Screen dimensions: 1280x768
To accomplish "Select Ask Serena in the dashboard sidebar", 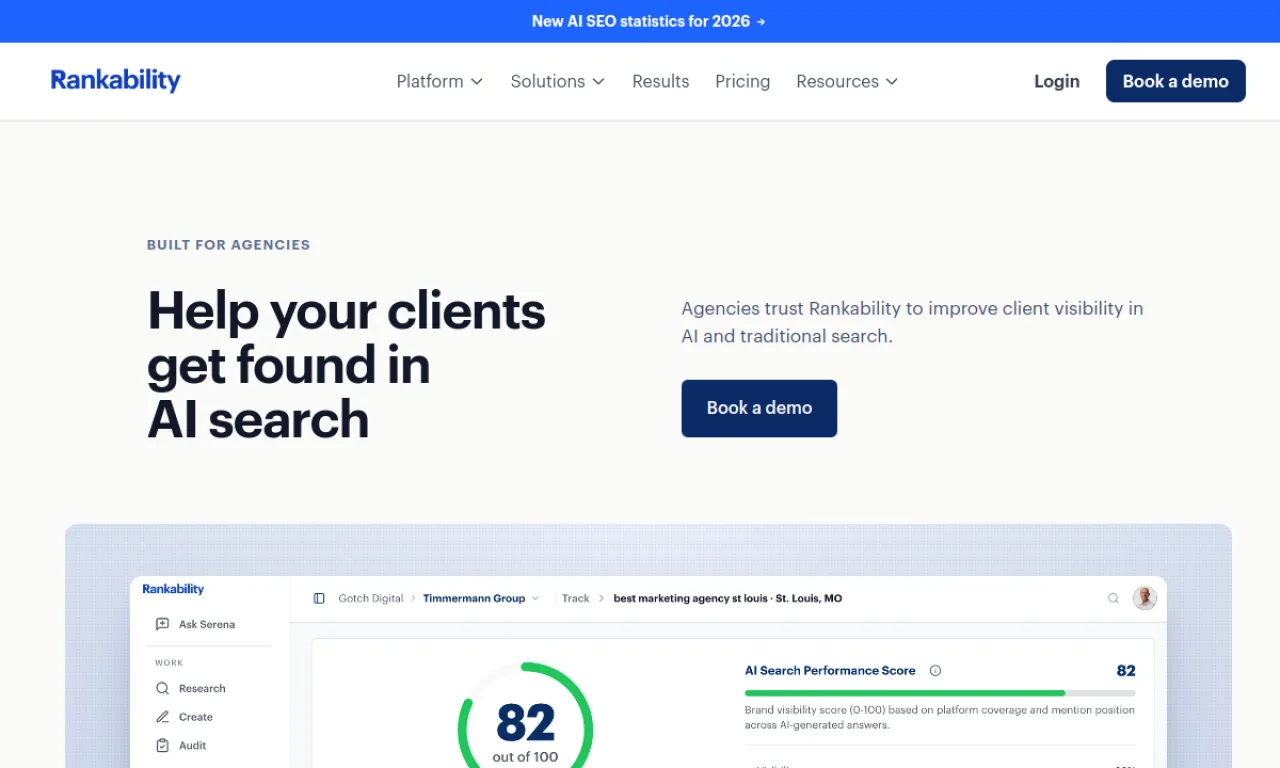I will click(196, 624).
